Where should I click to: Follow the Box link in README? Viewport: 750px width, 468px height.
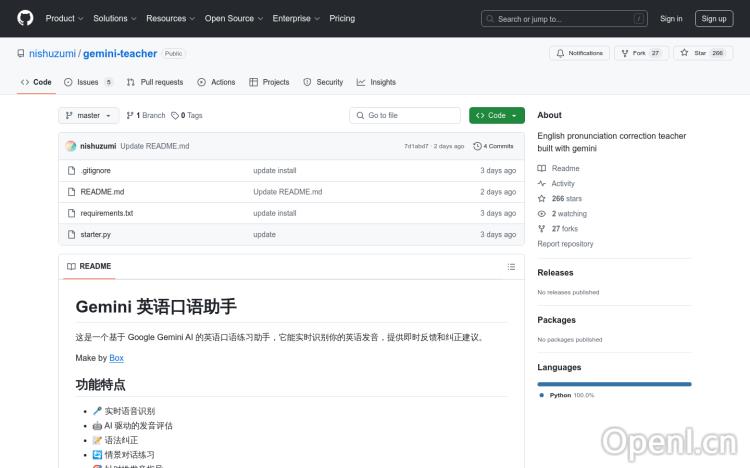click(116, 358)
